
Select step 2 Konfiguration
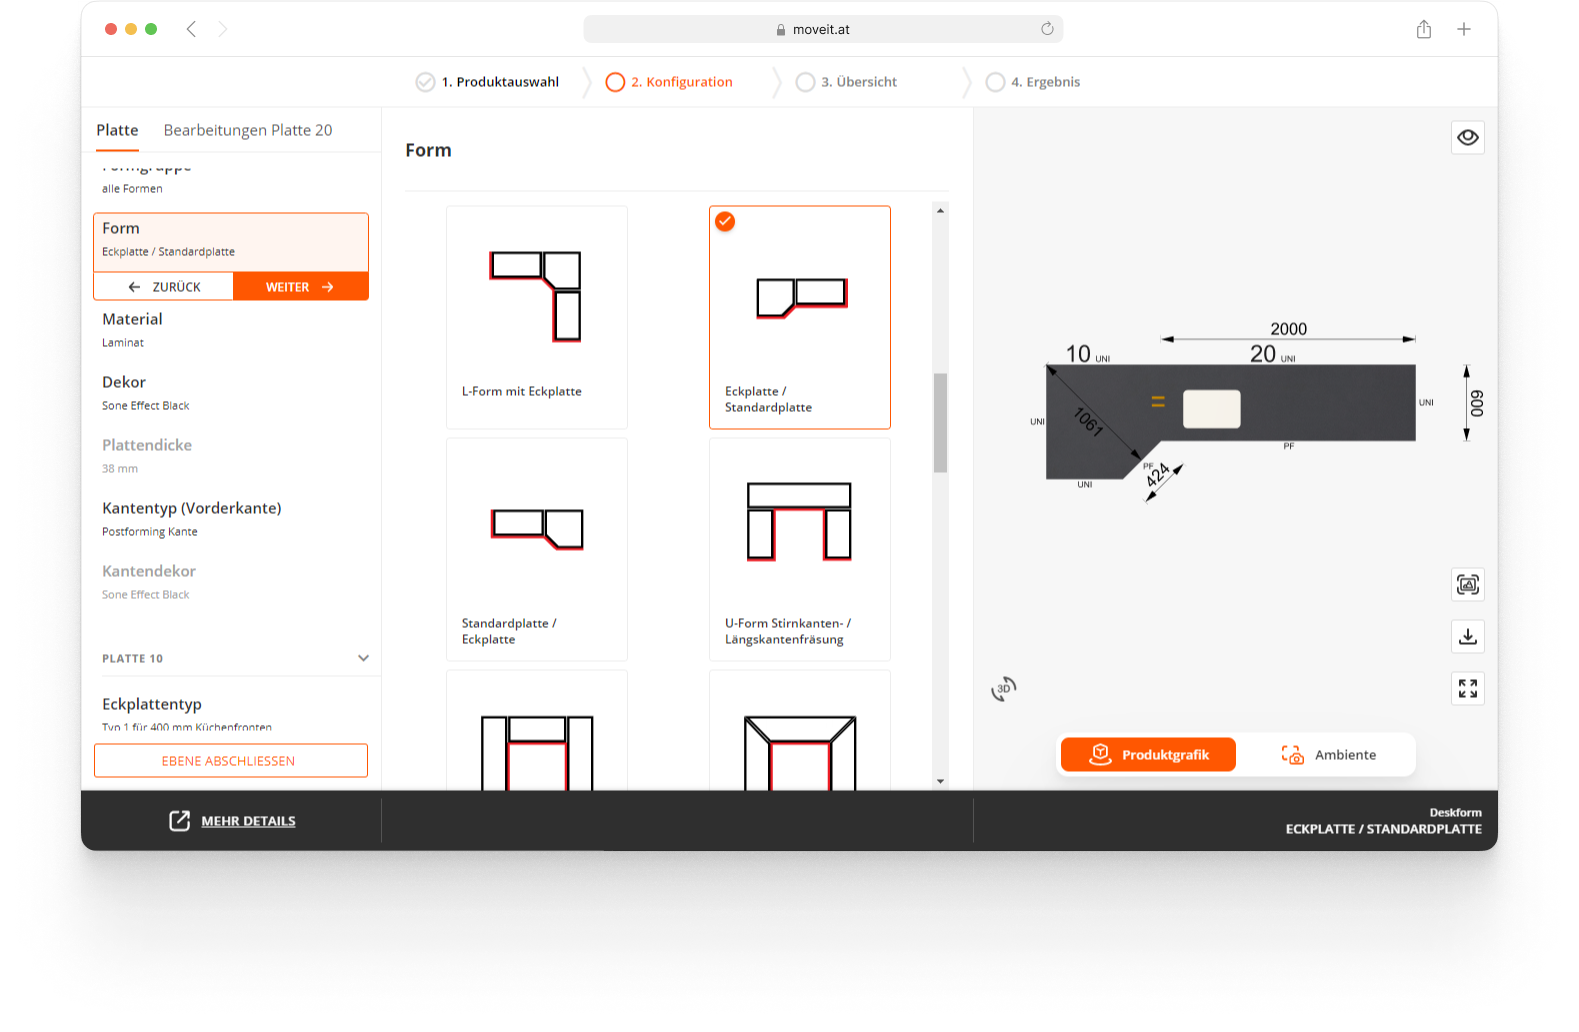pos(669,82)
